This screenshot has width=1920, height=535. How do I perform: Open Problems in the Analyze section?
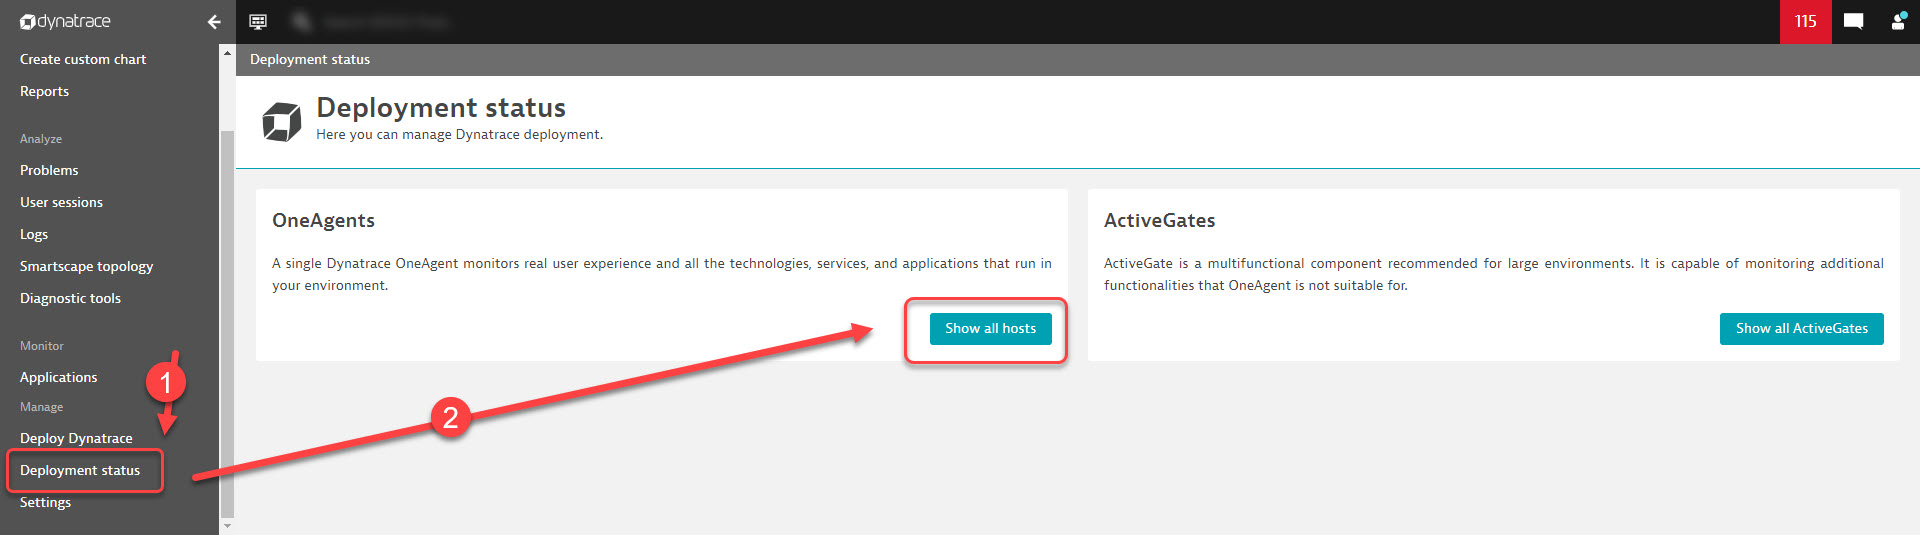click(49, 171)
